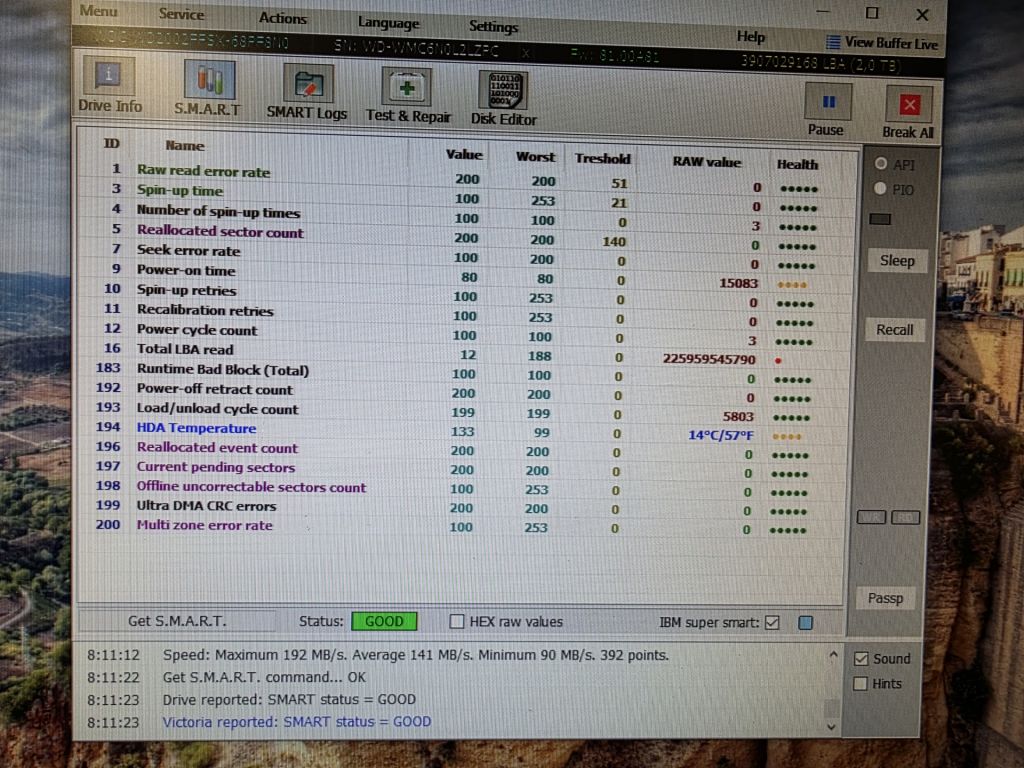This screenshot has width=1024, height=768.
Task: Click the green GOOD status indicator
Action: pos(384,621)
